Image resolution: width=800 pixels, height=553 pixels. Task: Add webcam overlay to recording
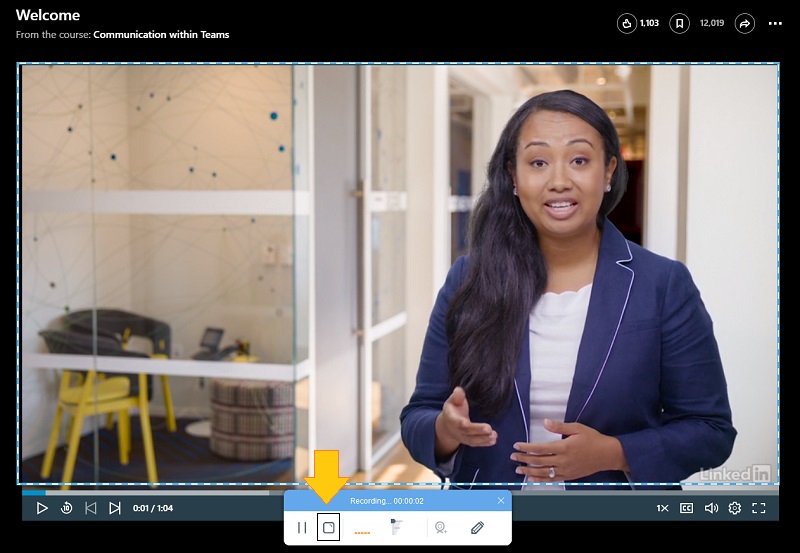pos(439,527)
